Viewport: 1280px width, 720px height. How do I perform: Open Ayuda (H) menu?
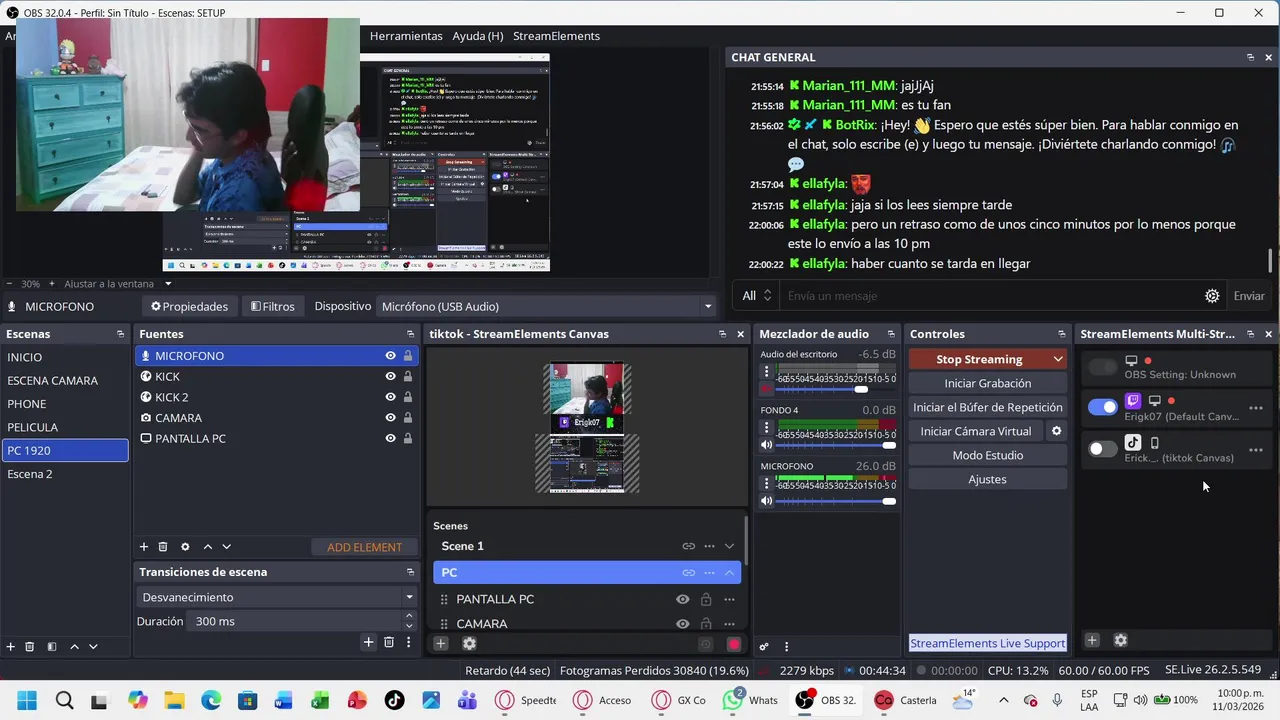pyautogui.click(x=477, y=36)
